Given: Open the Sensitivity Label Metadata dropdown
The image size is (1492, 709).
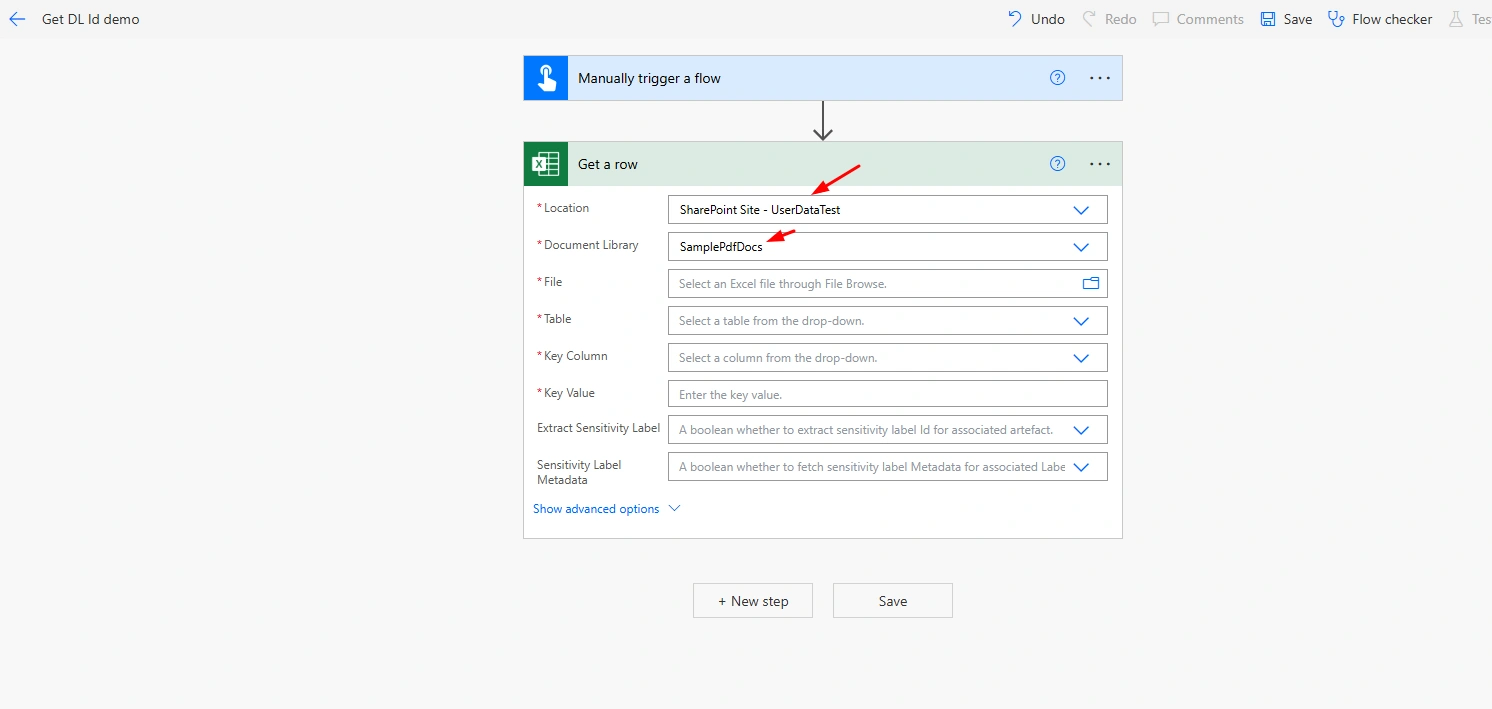Looking at the screenshot, I should pyautogui.click(x=1081, y=467).
